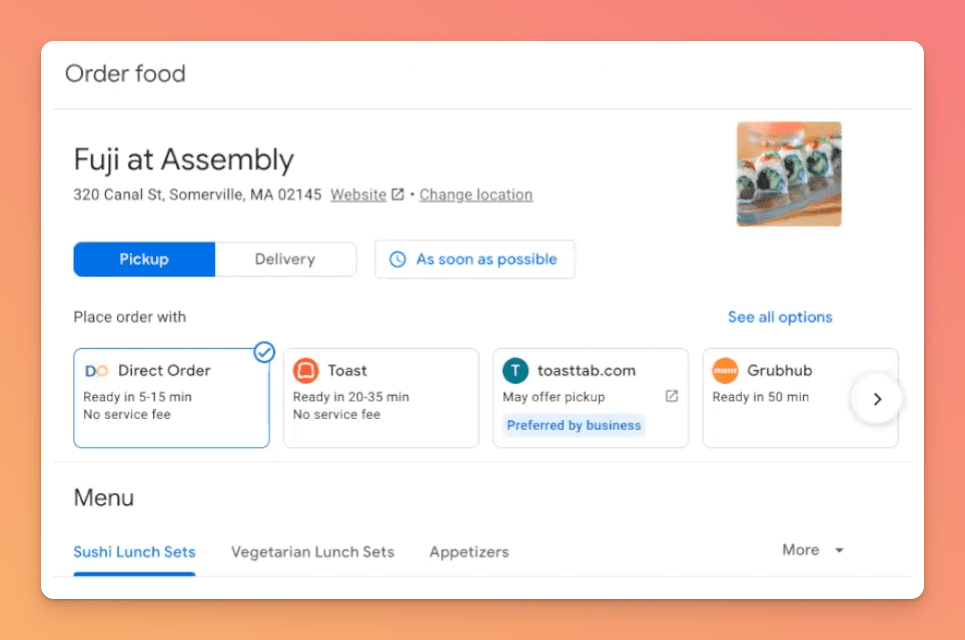This screenshot has height=640, width=965.
Task: Click the external link icon on toasttab.com card
Action: [x=671, y=396]
